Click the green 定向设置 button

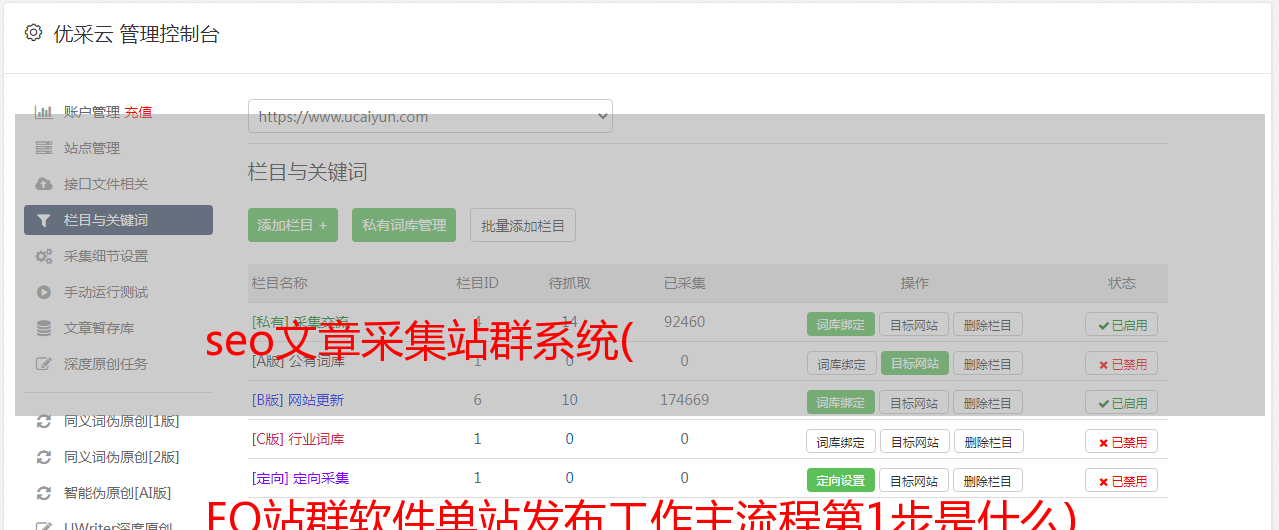(x=841, y=480)
